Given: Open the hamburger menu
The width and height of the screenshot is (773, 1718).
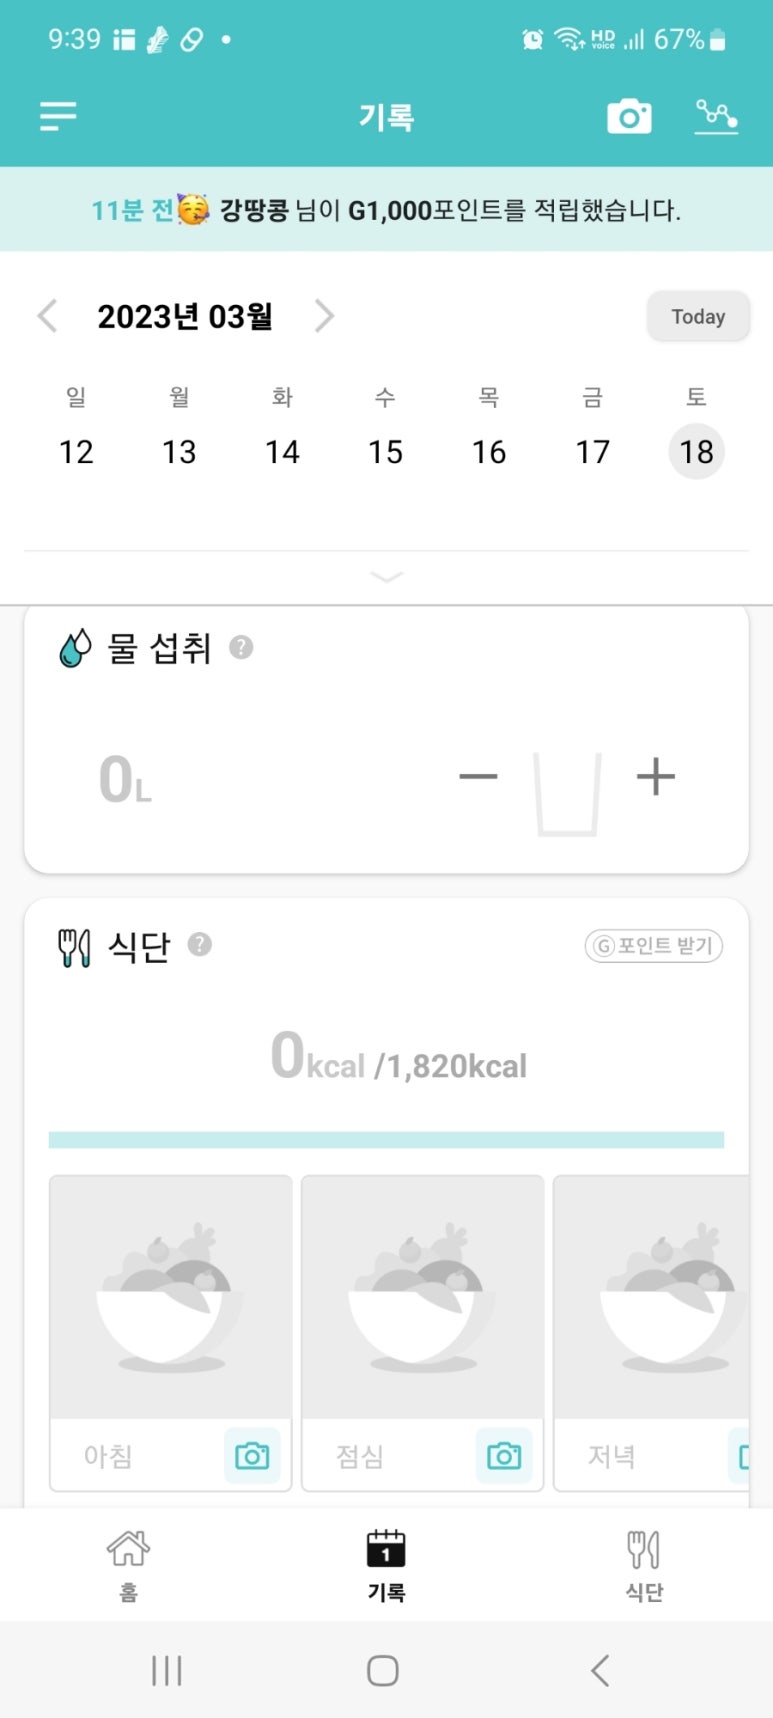Looking at the screenshot, I should pyautogui.click(x=58, y=117).
